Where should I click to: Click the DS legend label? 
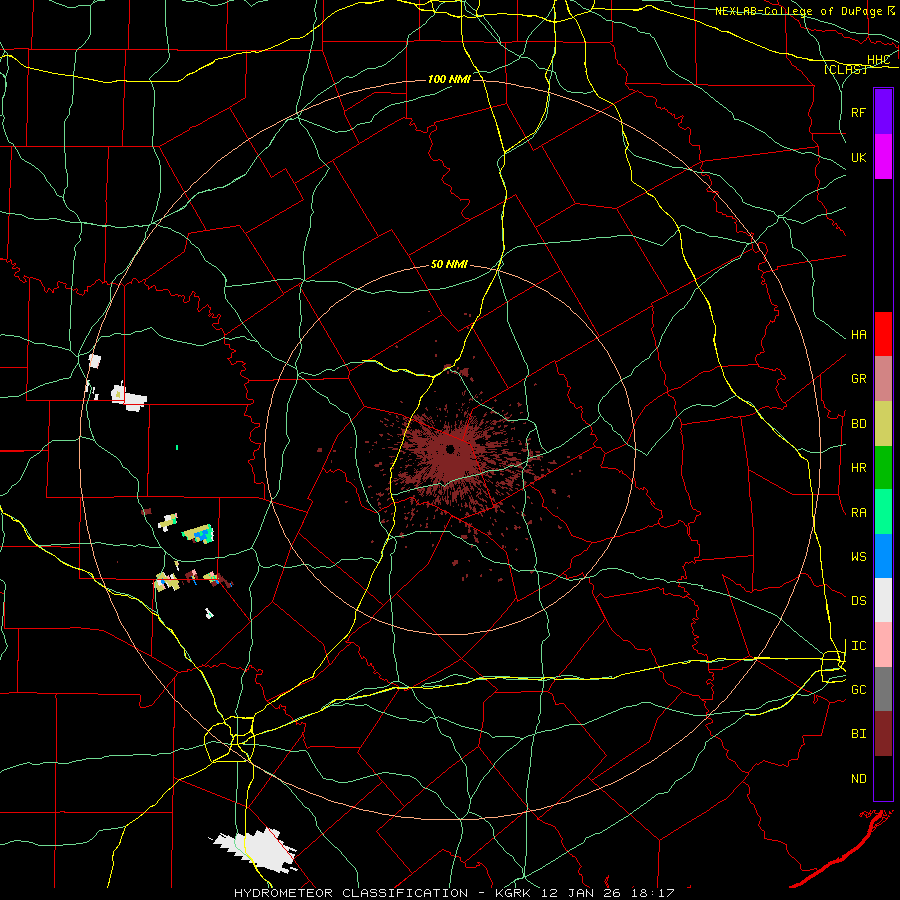tap(858, 601)
